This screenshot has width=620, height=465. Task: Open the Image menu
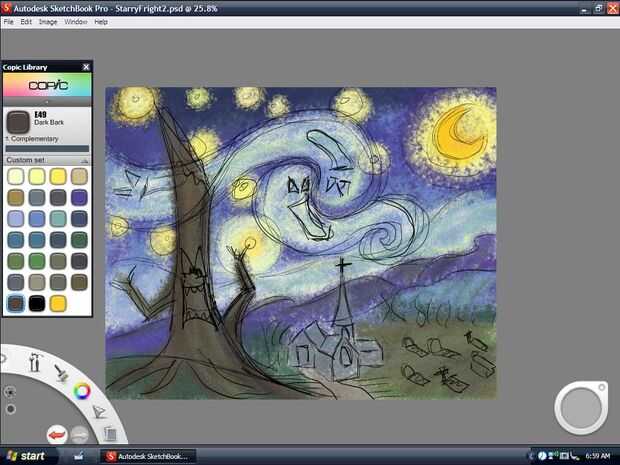[x=48, y=22]
